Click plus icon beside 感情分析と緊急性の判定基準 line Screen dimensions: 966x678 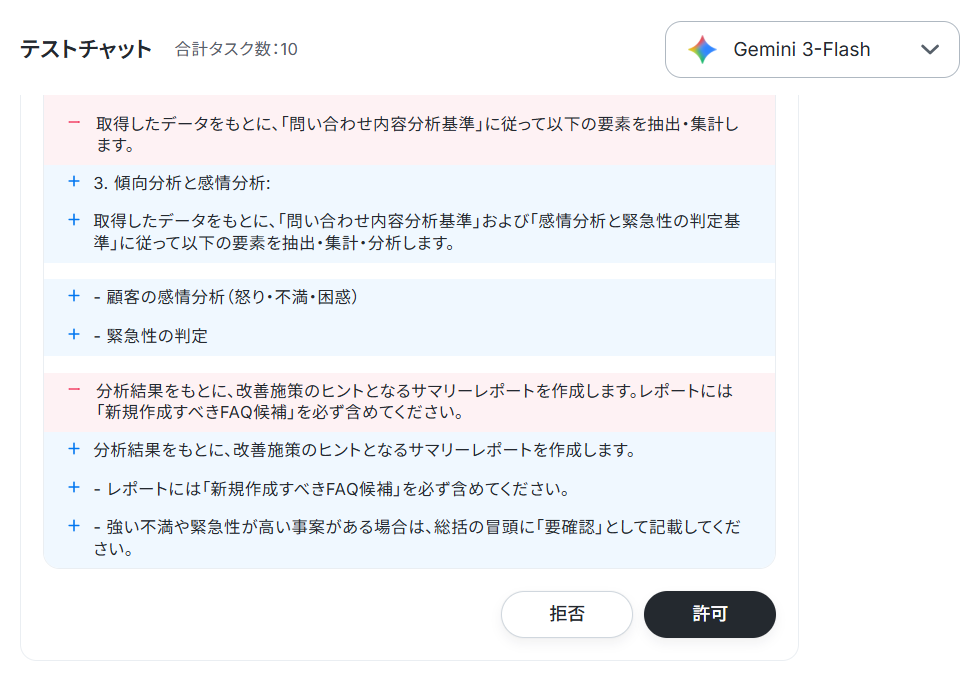(74, 220)
